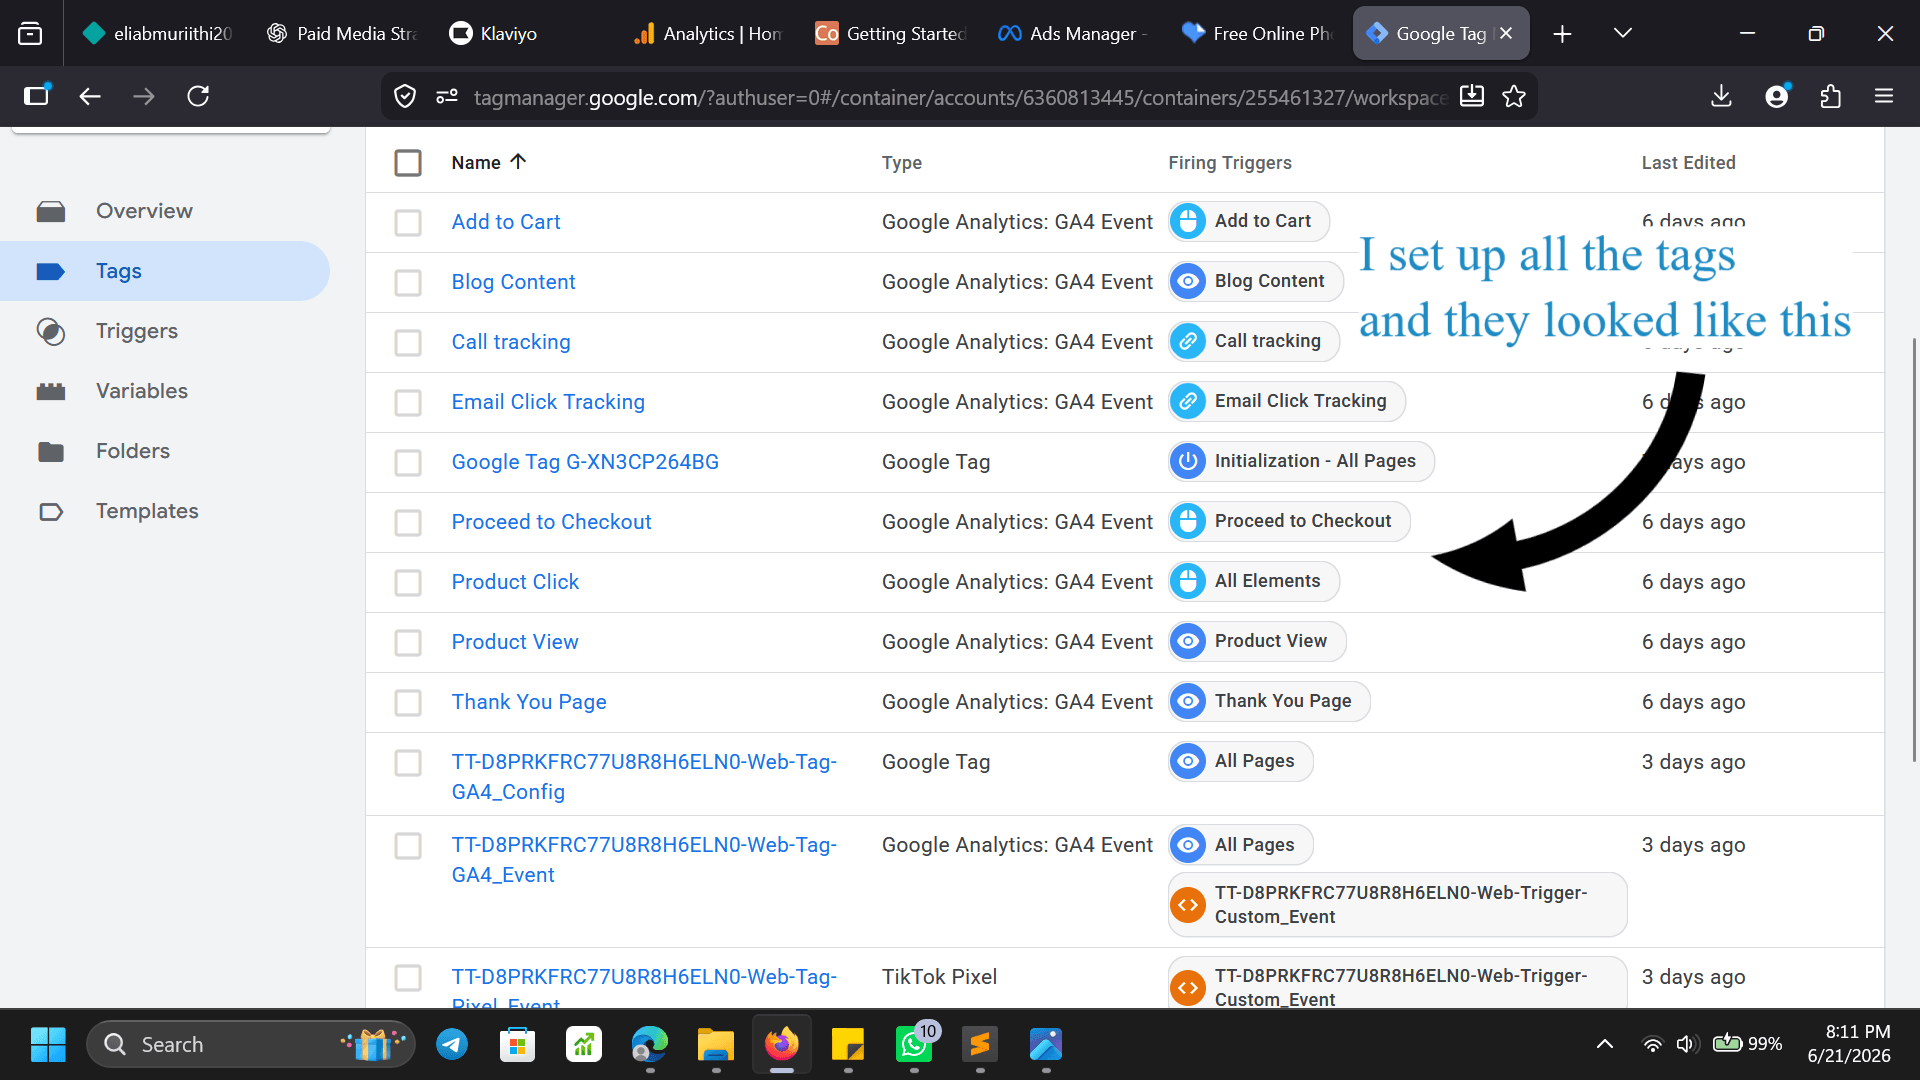Switch to the Getting Started browser tab

(889, 33)
